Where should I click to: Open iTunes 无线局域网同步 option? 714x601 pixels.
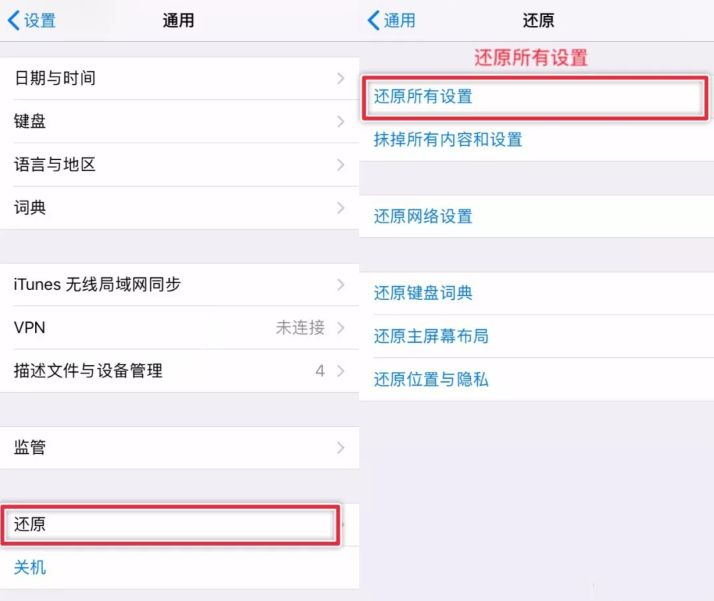[x=179, y=285]
